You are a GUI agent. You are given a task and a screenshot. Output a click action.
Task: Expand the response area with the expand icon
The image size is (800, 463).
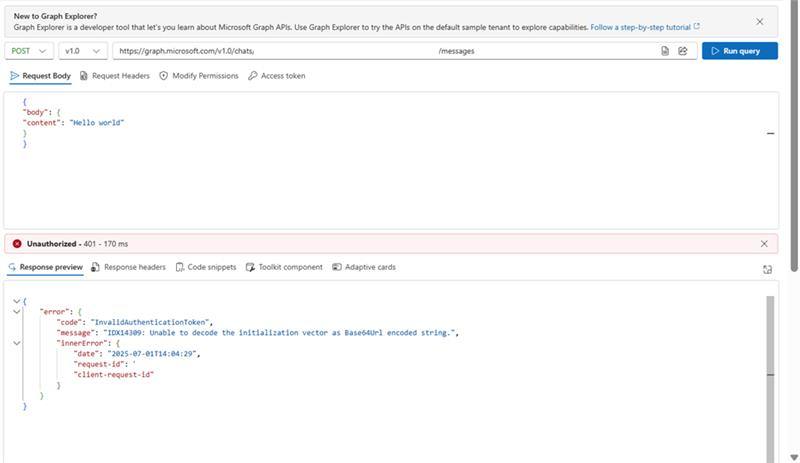coord(767,270)
